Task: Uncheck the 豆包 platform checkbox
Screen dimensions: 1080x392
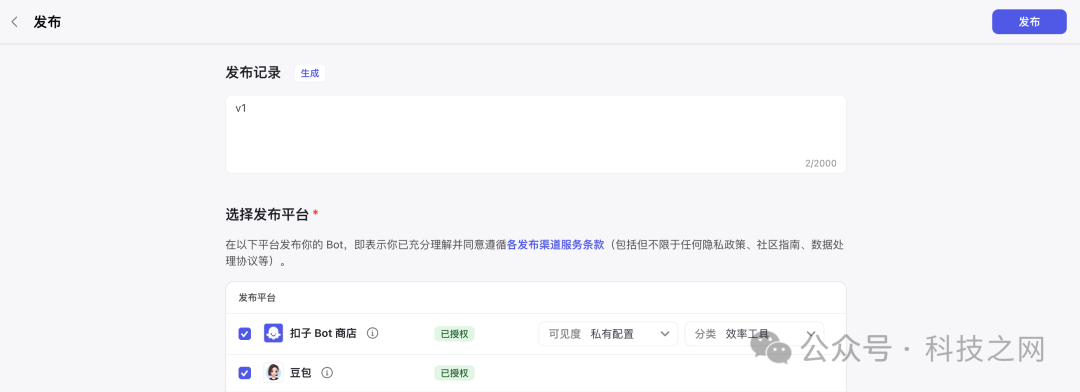Action: tap(245, 373)
